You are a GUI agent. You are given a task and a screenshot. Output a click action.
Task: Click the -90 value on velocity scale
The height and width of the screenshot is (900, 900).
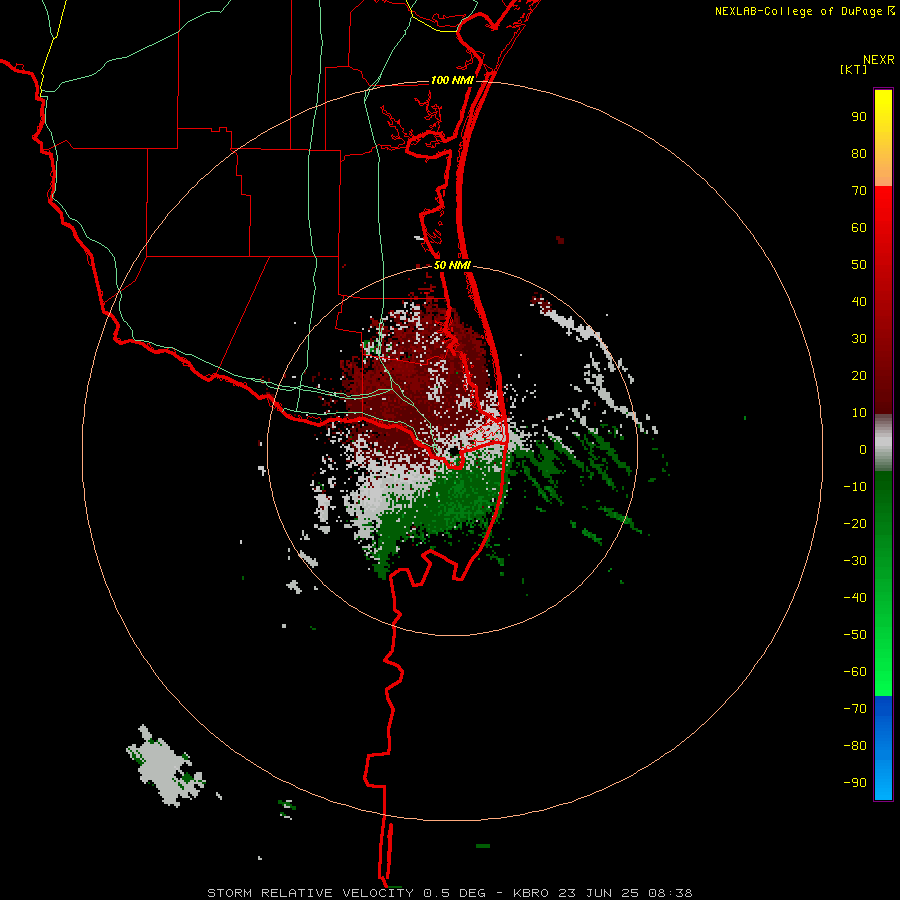coord(855,783)
